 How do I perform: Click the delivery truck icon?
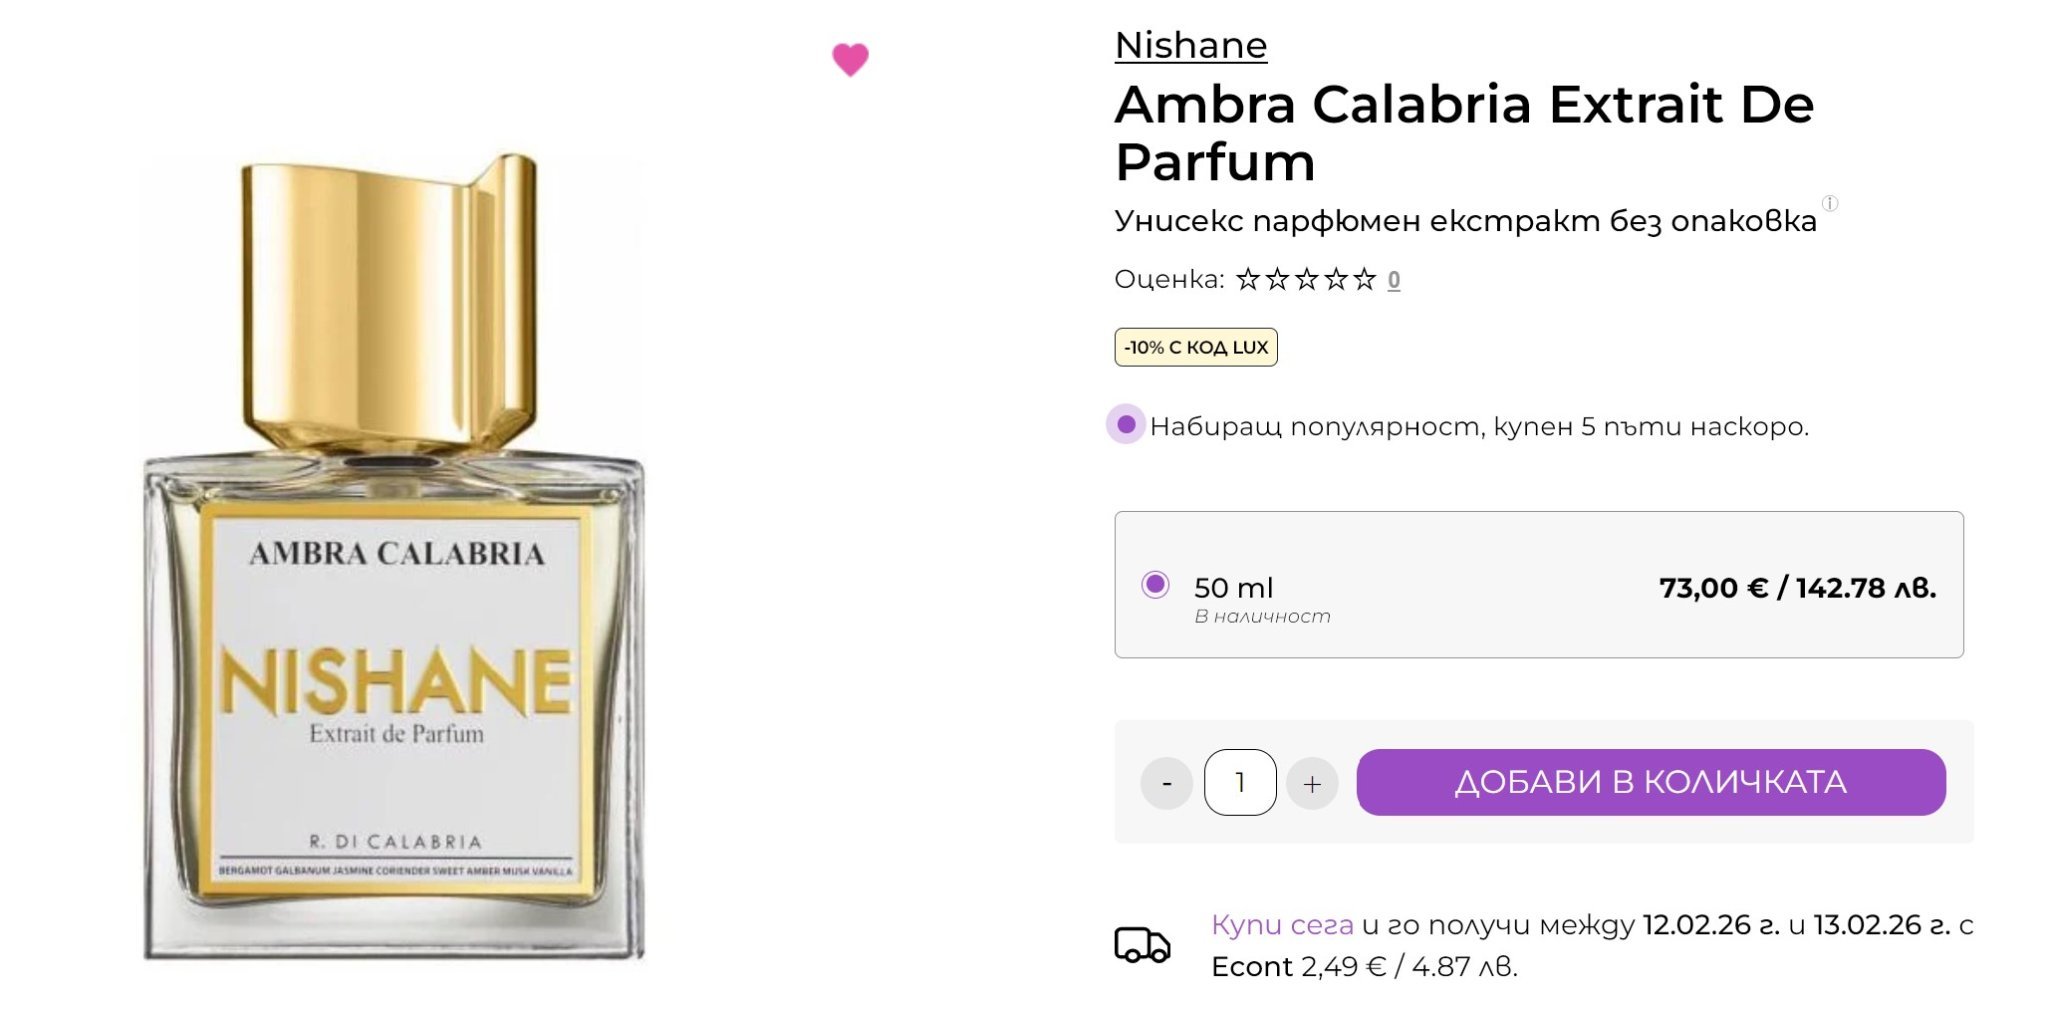click(1142, 945)
